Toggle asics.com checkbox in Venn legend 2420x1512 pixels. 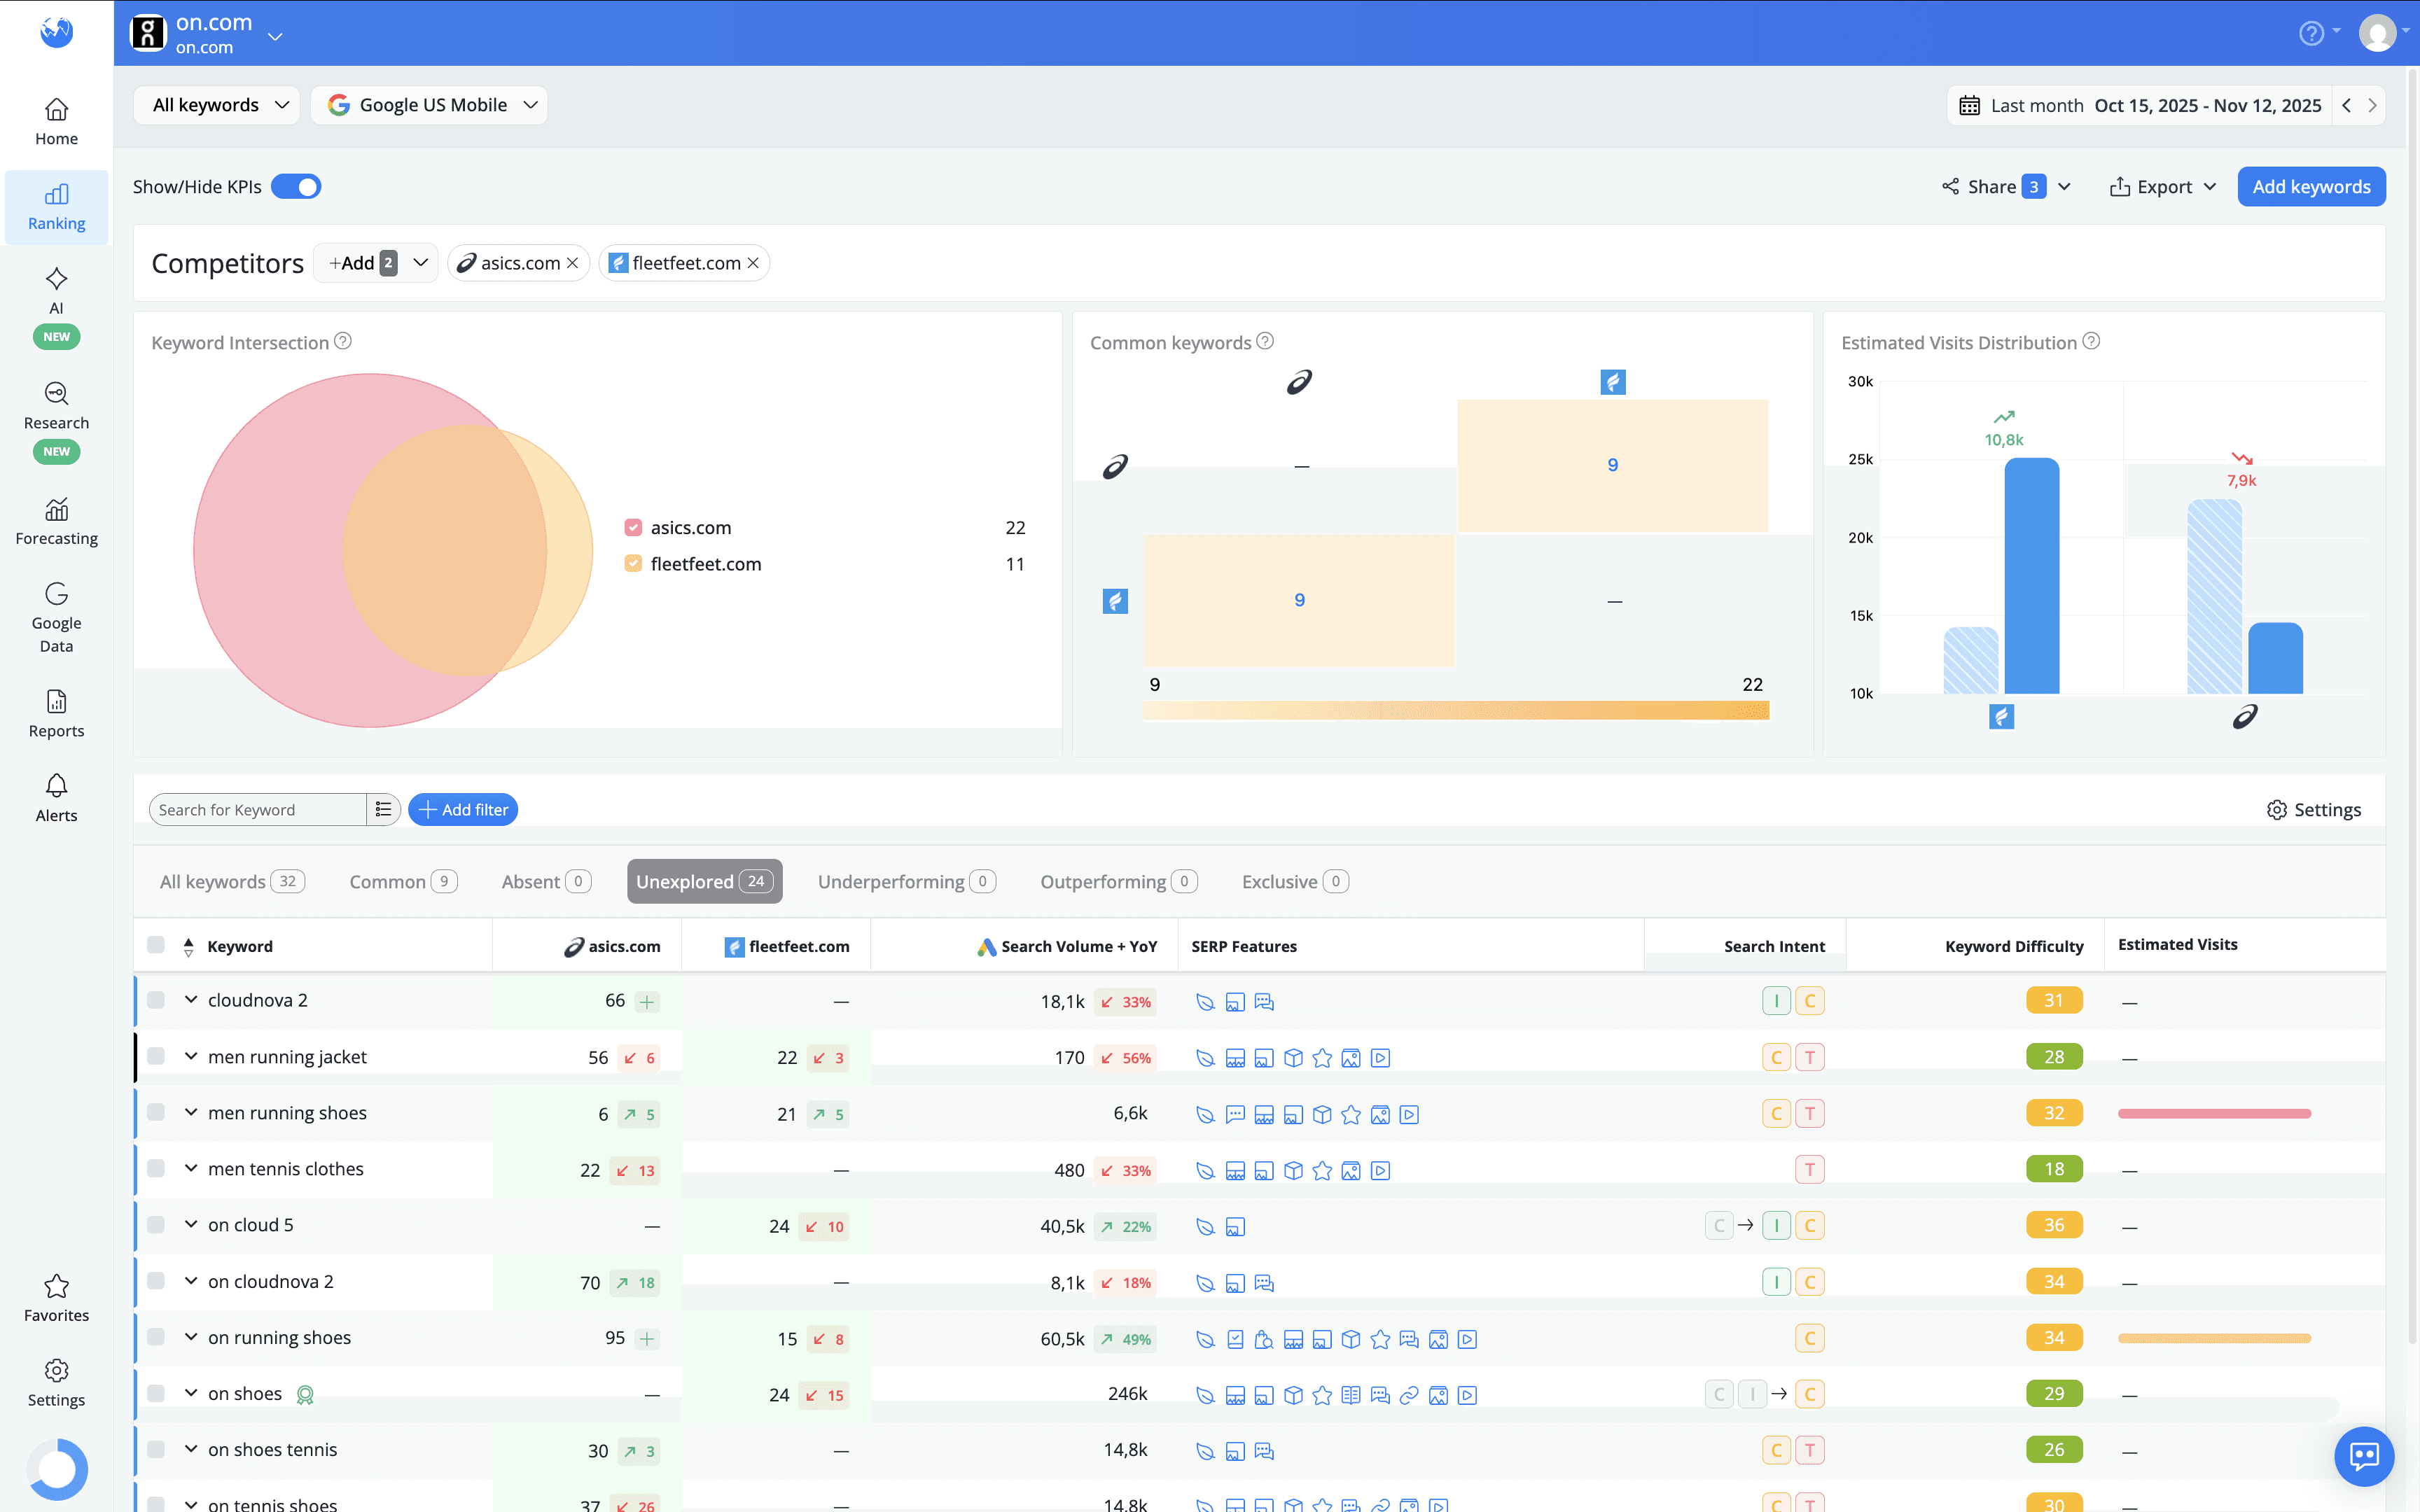pos(633,527)
